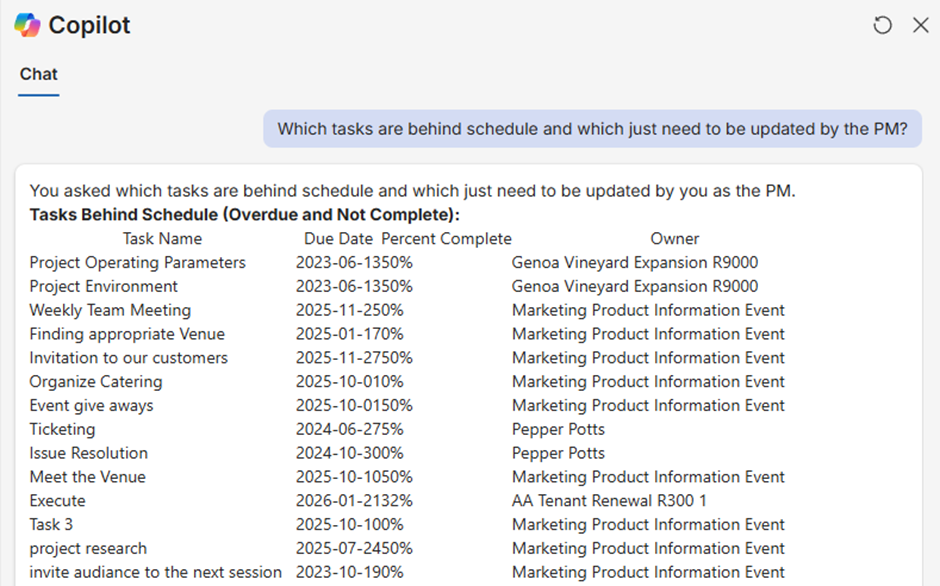This screenshot has width=940, height=586.
Task: Select the Meet the Venue task
Action: click(x=88, y=477)
